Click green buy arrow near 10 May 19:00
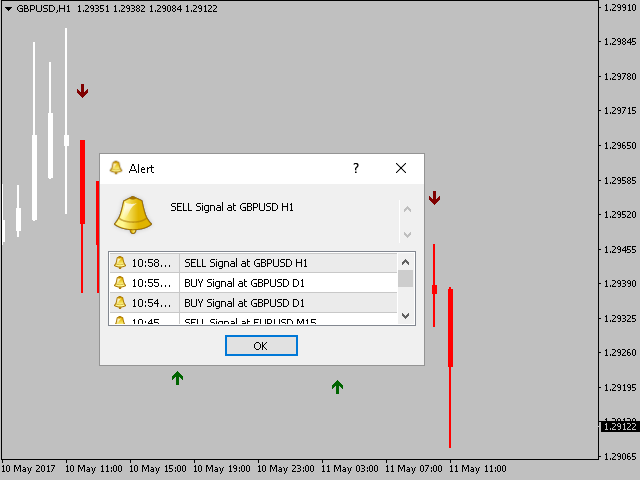This screenshot has width=640, height=480. (177, 378)
